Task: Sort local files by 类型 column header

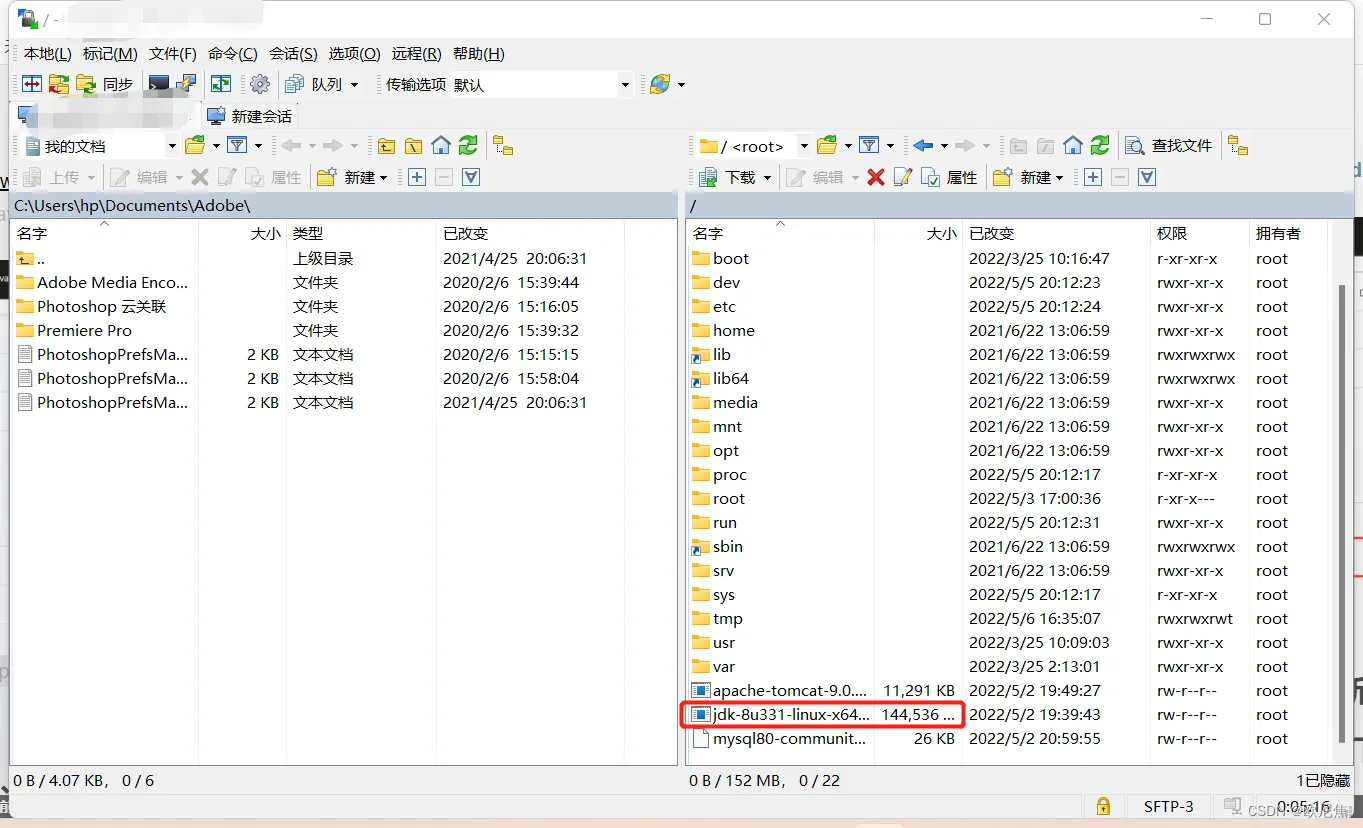Action: (361, 233)
